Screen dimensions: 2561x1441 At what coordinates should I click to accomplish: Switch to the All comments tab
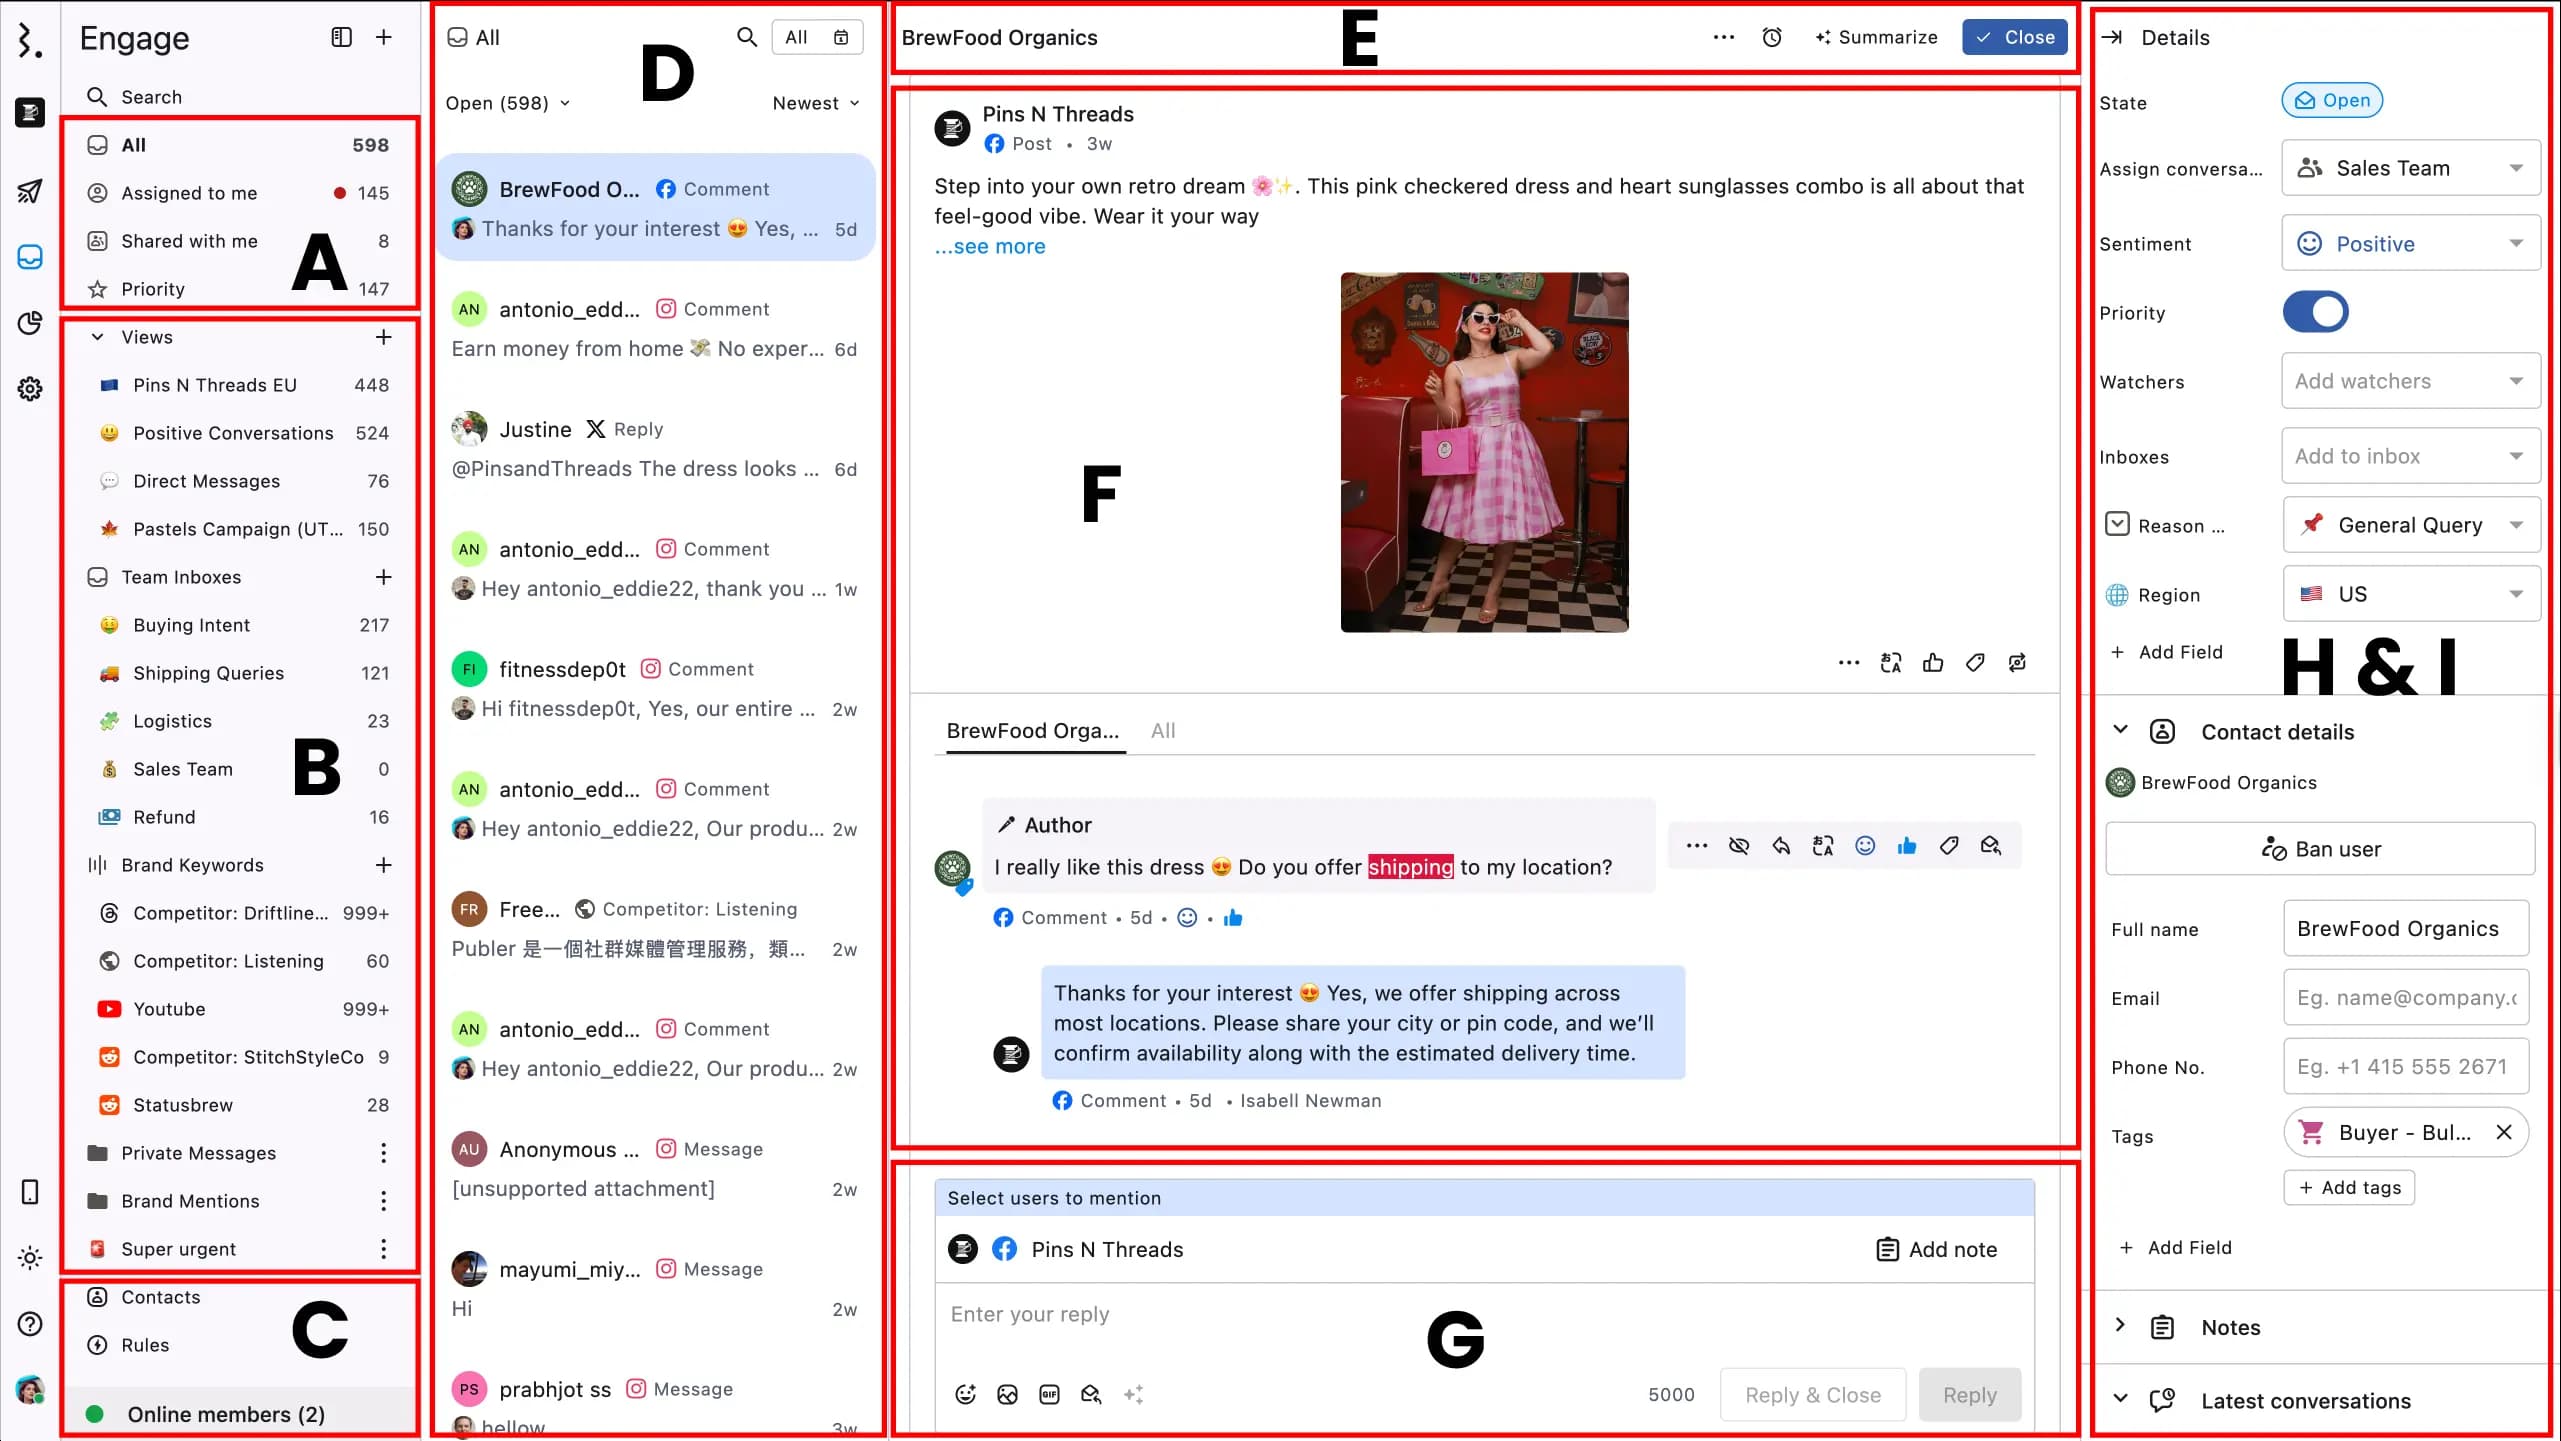click(1163, 731)
